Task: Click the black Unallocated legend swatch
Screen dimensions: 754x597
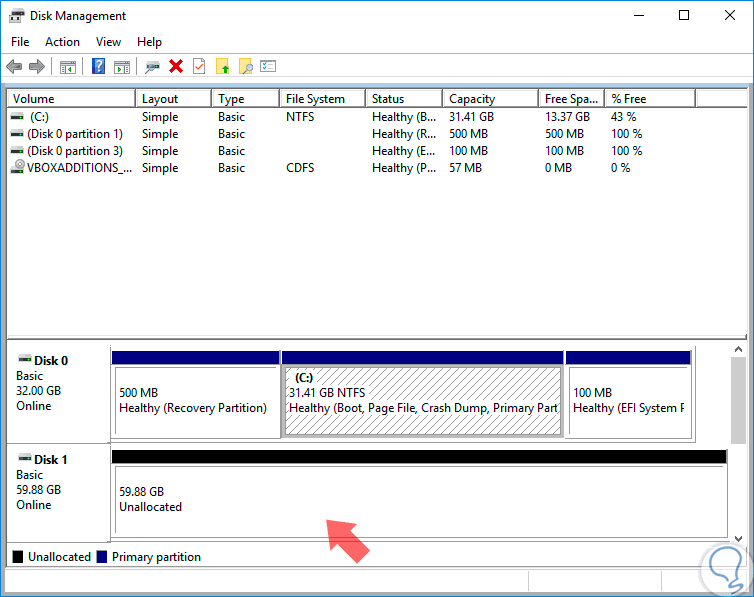Action: pos(18,557)
